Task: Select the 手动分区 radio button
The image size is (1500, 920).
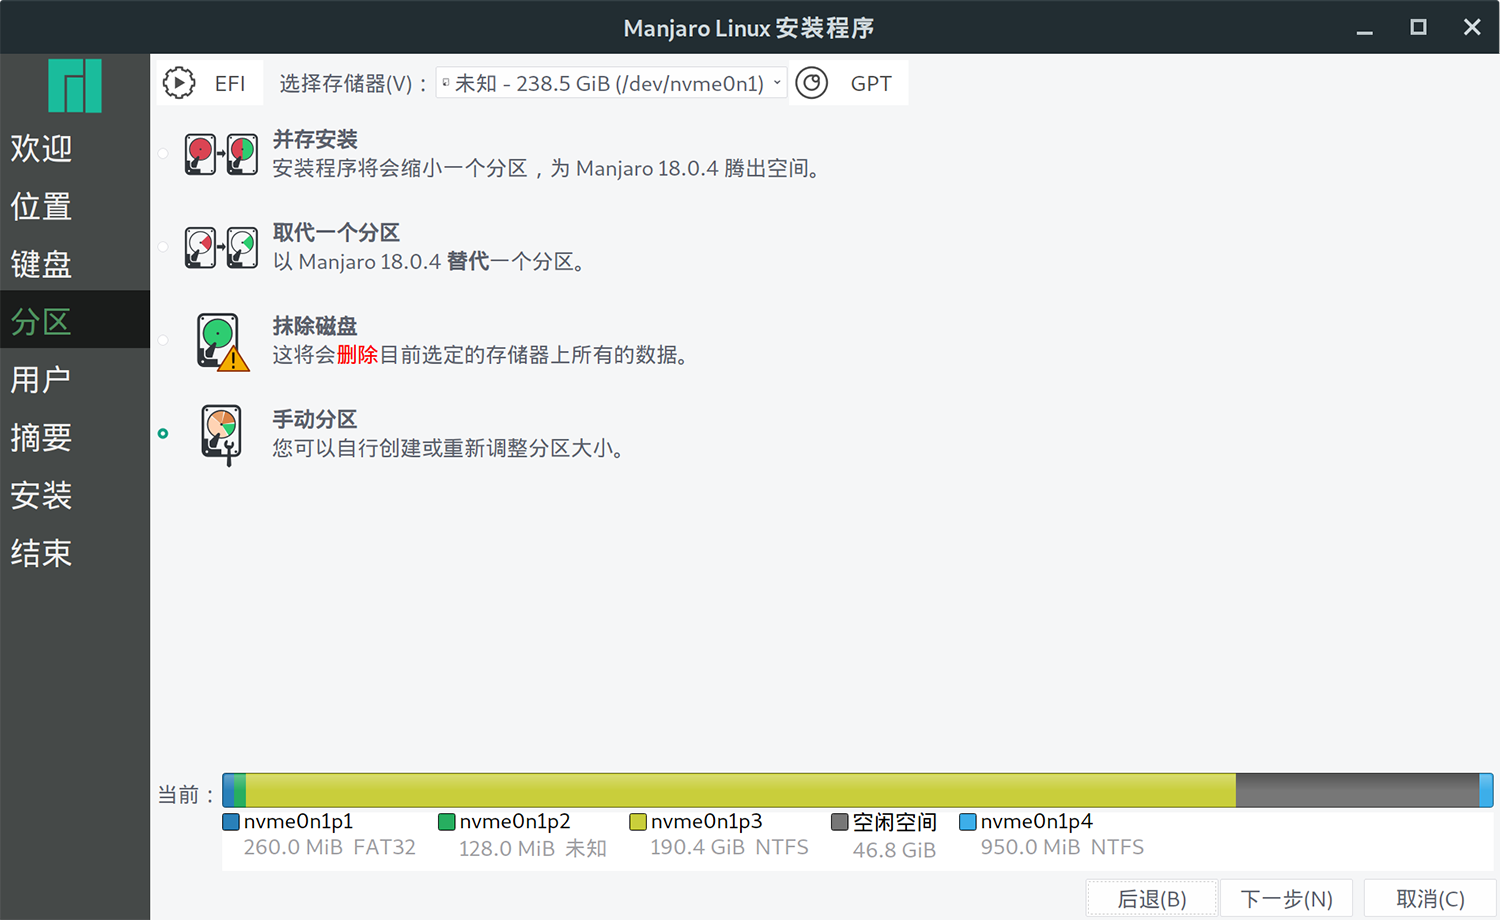Action: point(163,433)
